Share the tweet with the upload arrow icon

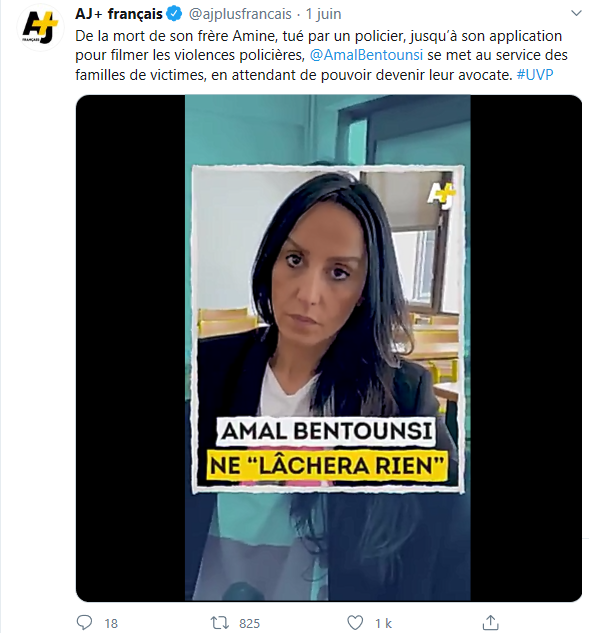pyautogui.click(x=490, y=622)
